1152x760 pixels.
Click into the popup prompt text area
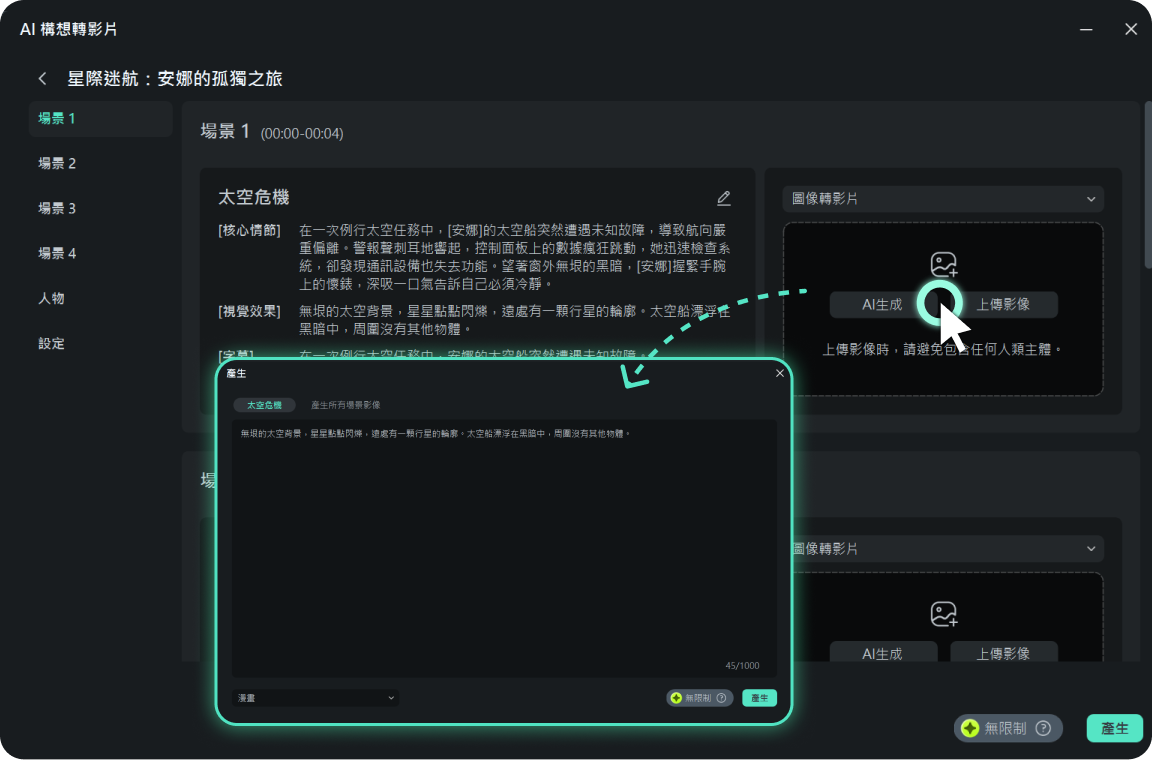click(x=504, y=548)
